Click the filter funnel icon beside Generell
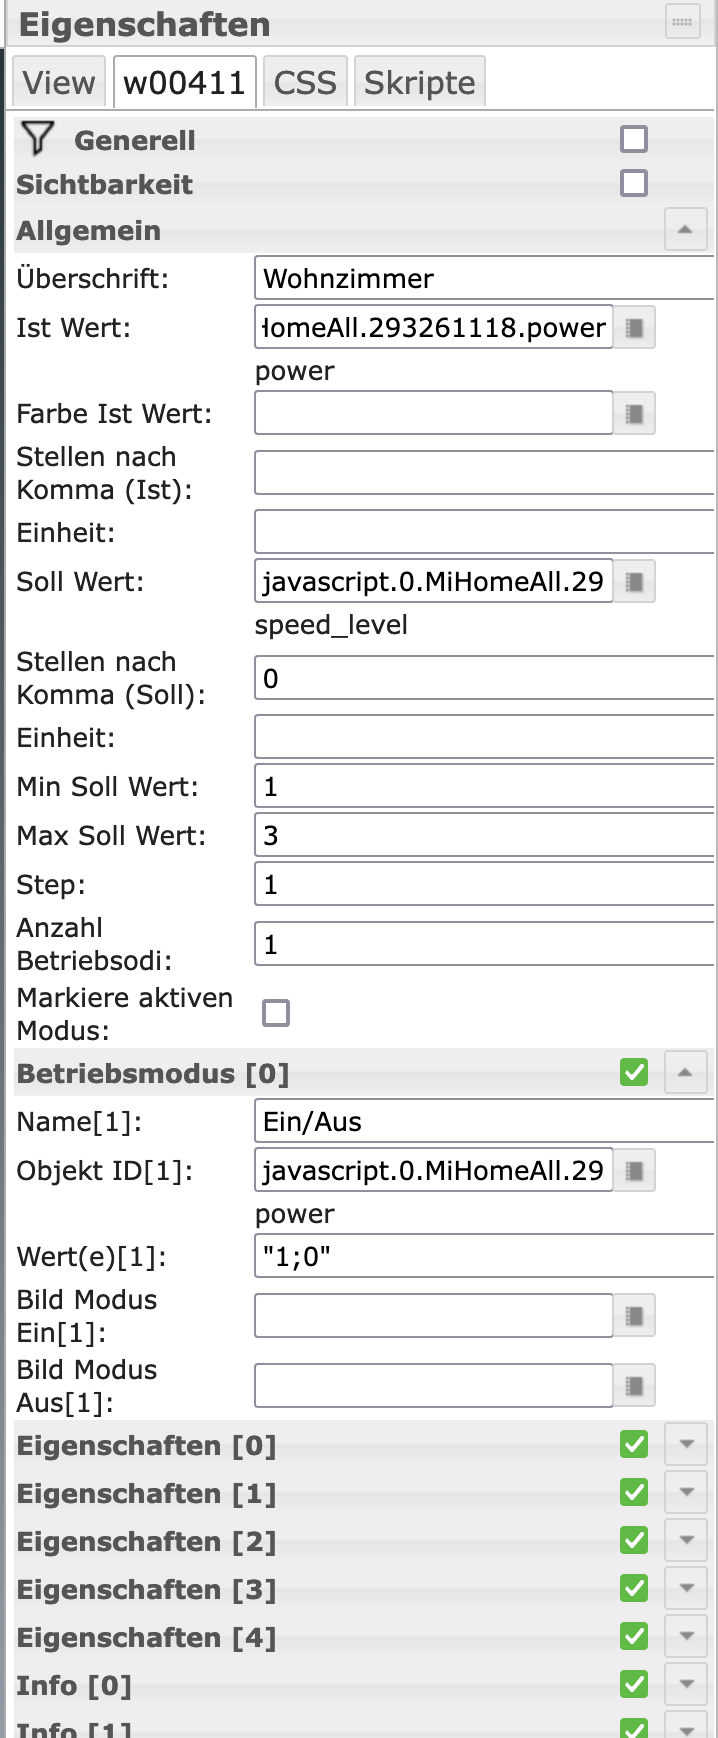The width and height of the screenshot is (718, 1738). (37, 139)
